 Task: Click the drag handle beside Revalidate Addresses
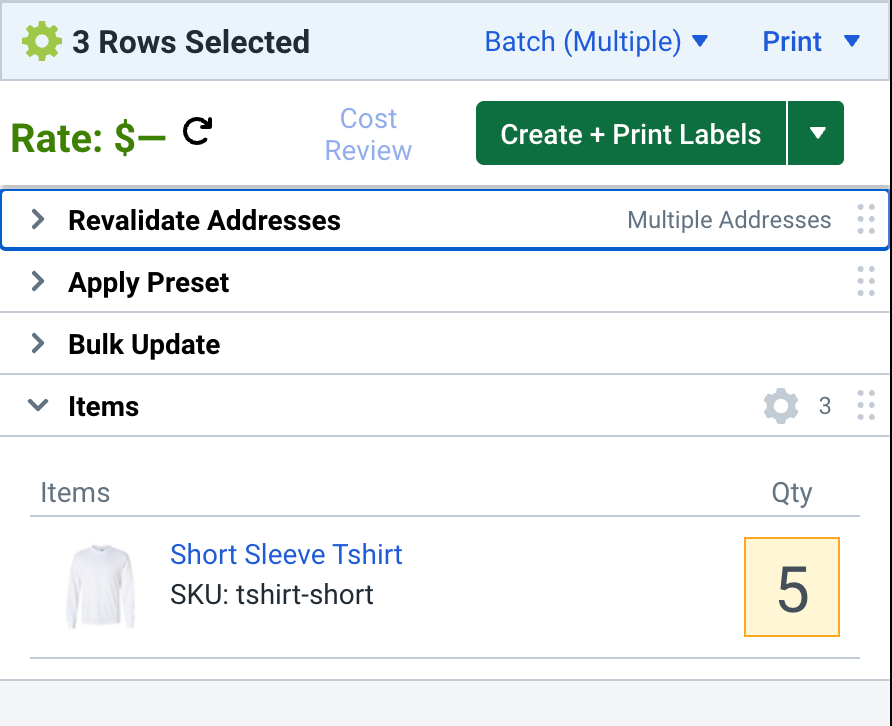(x=866, y=220)
